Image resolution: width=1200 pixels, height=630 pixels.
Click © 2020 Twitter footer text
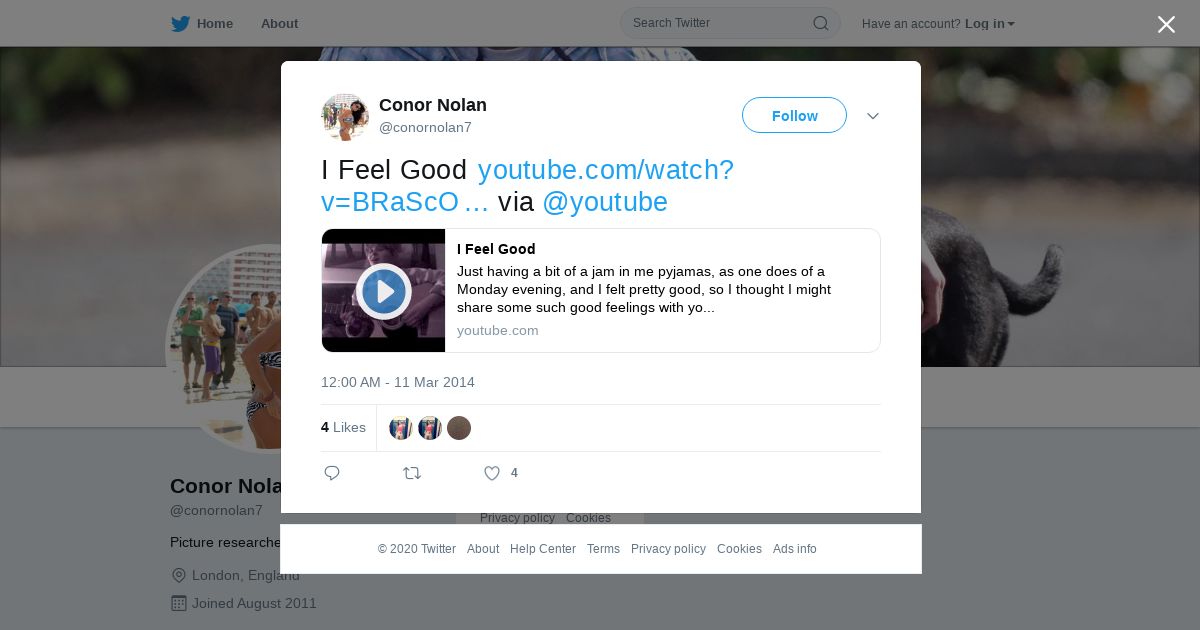(x=417, y=549)
